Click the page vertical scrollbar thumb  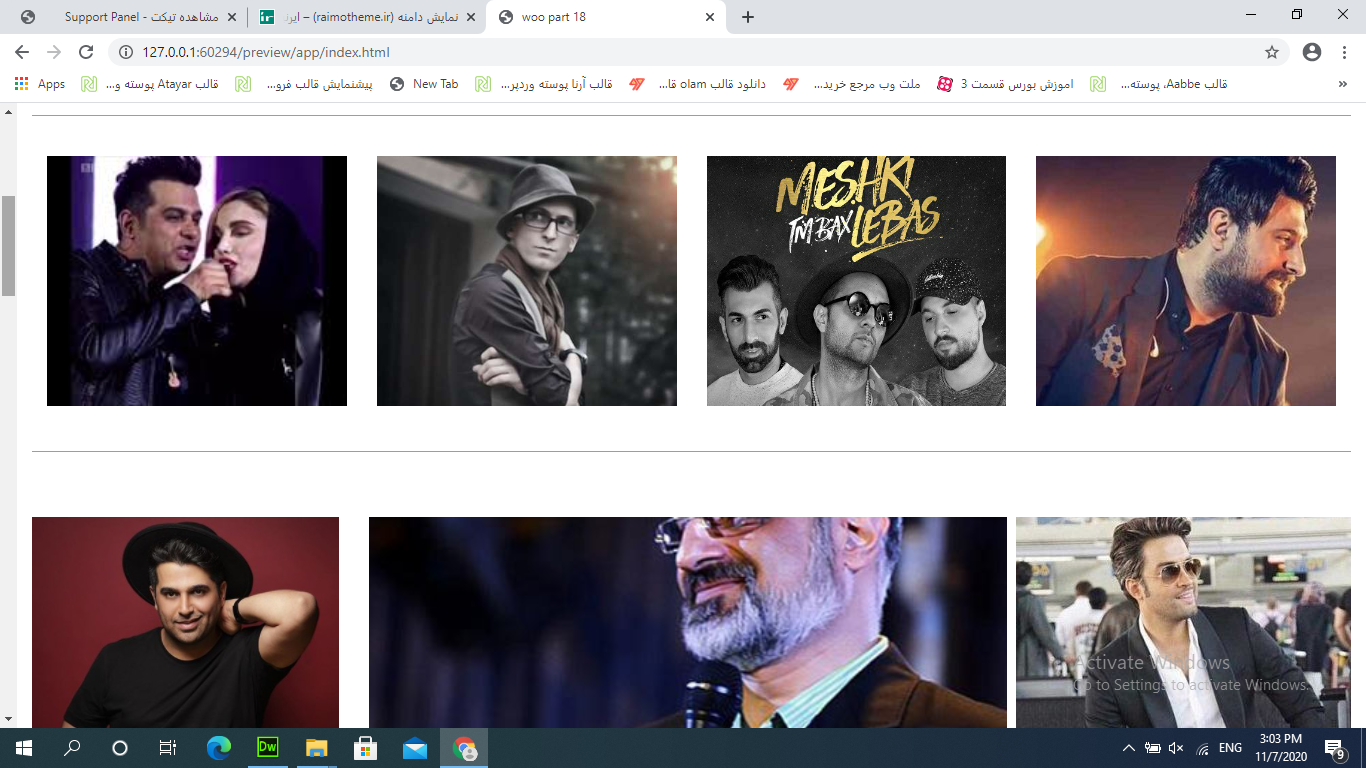[8, 246]
